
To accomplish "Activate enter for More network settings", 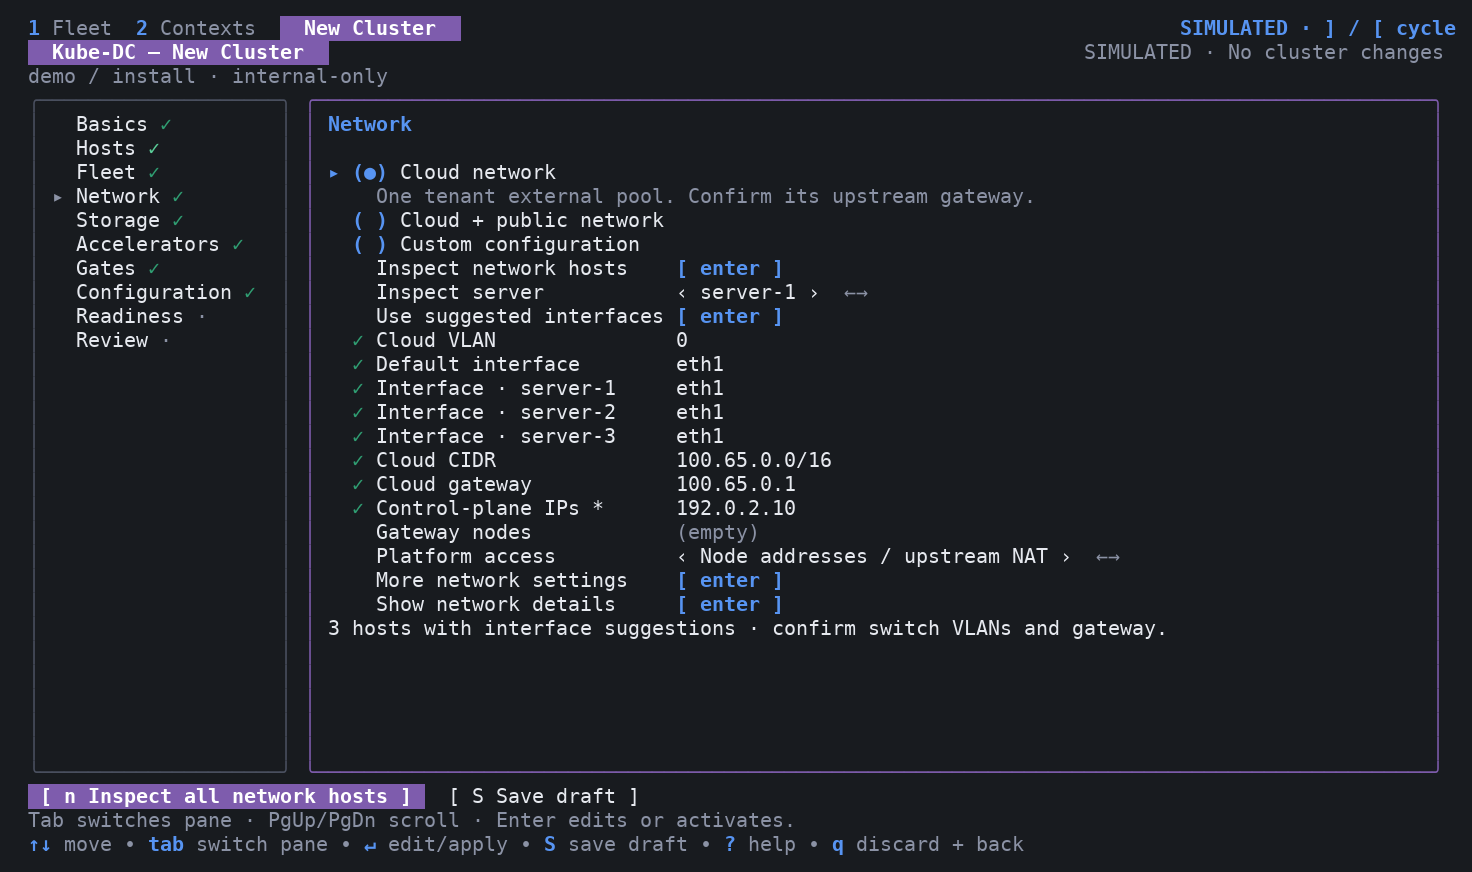I will [730, 580].
